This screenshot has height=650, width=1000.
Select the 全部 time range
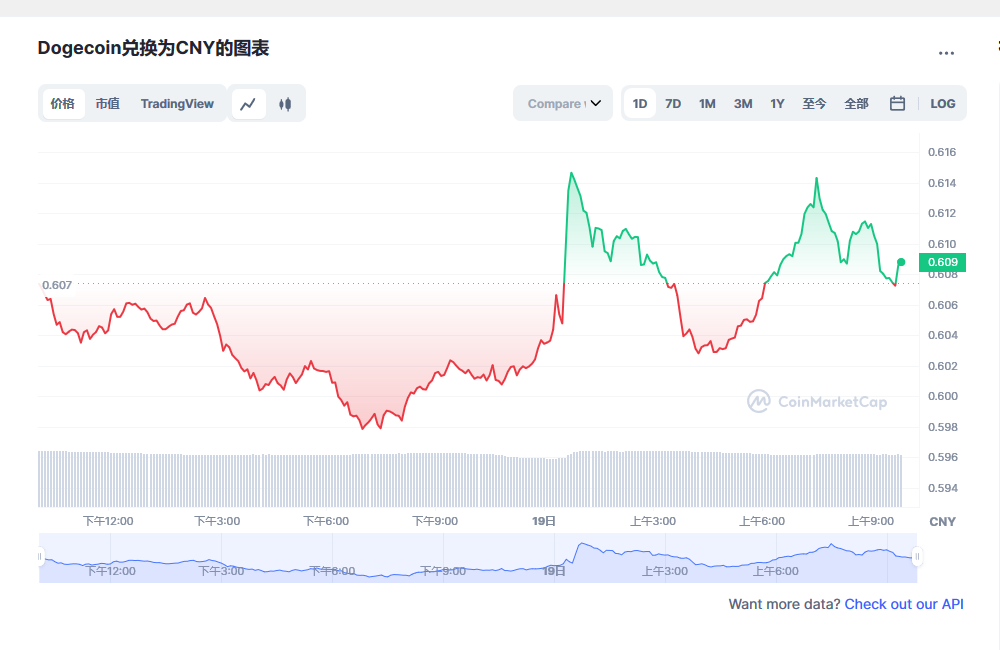pyautogui.click(x=856, y=103)
